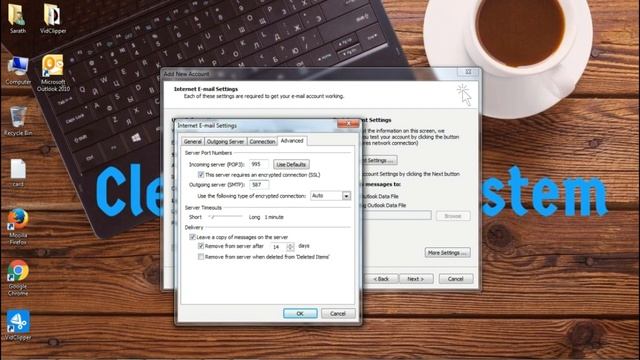Open the Sarath folder on desktop
Image resolution: width=640 pixels, height=360 pixels.
17,18
